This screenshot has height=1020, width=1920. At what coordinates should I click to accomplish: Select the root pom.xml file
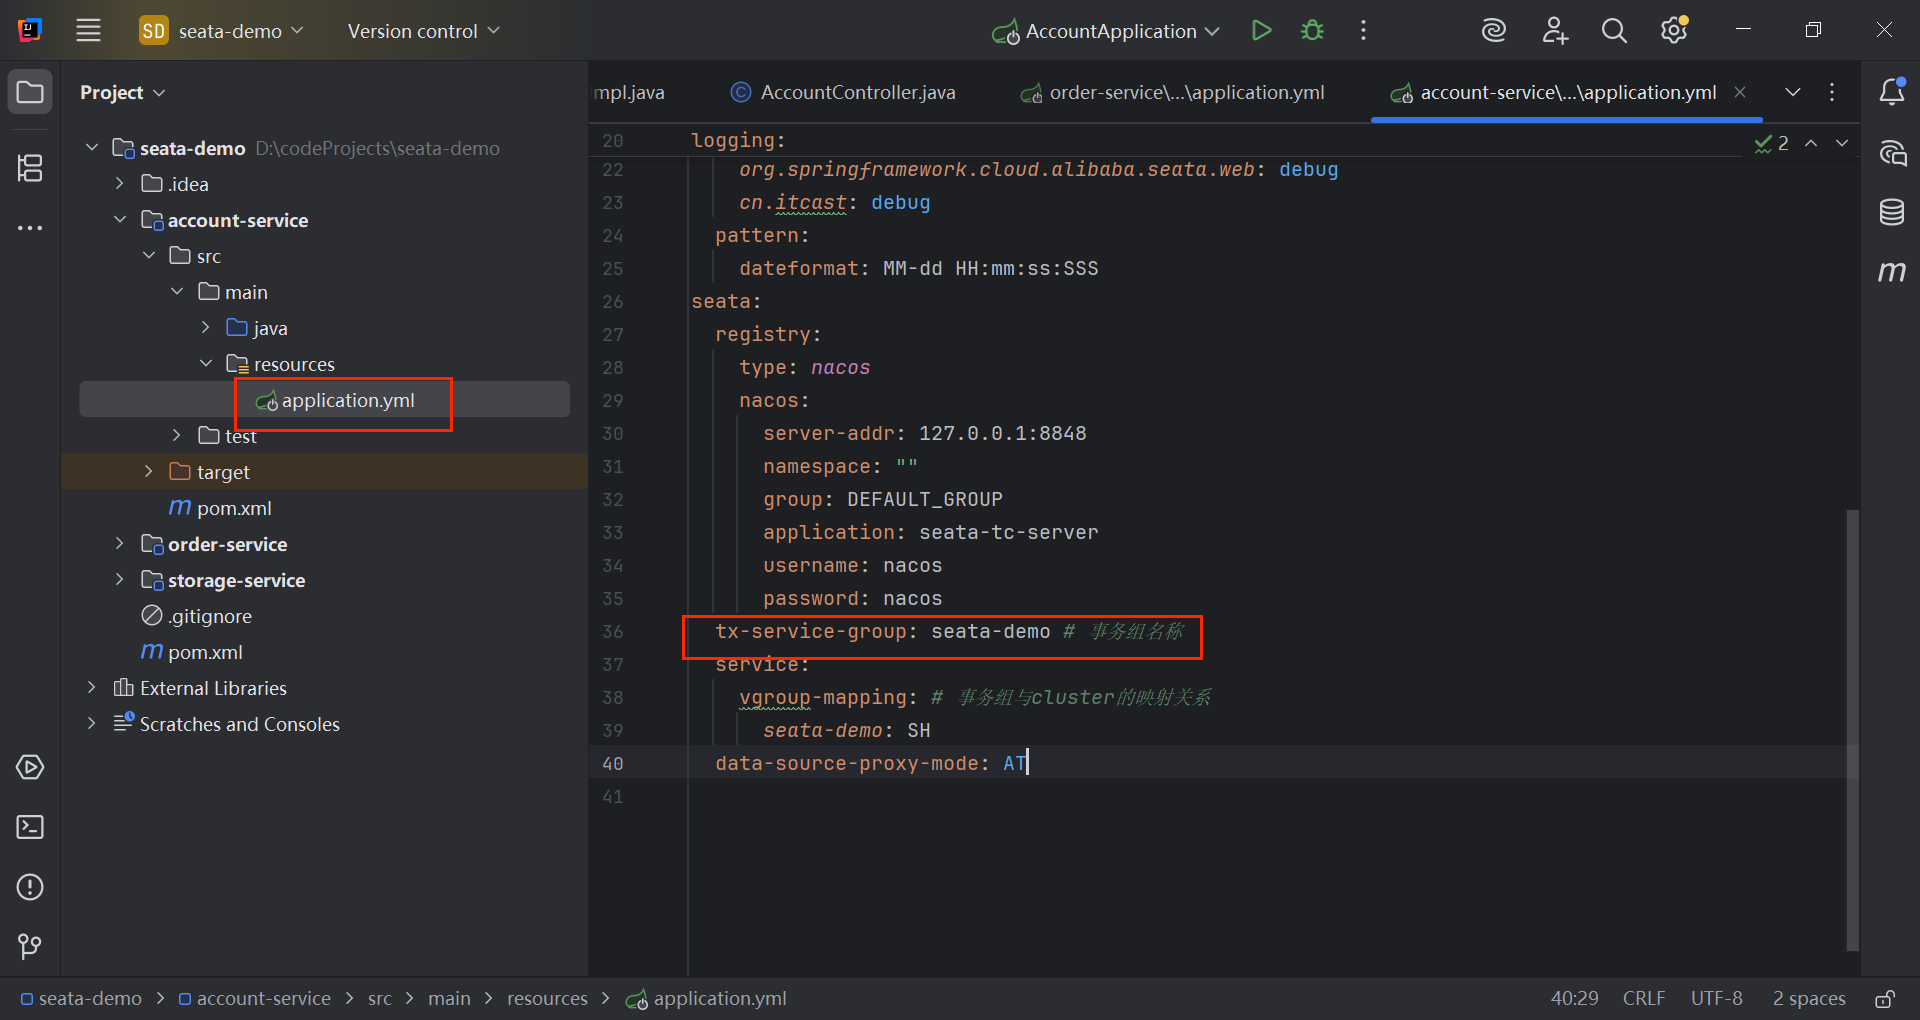pyautogui.click(x=191, y=652)
